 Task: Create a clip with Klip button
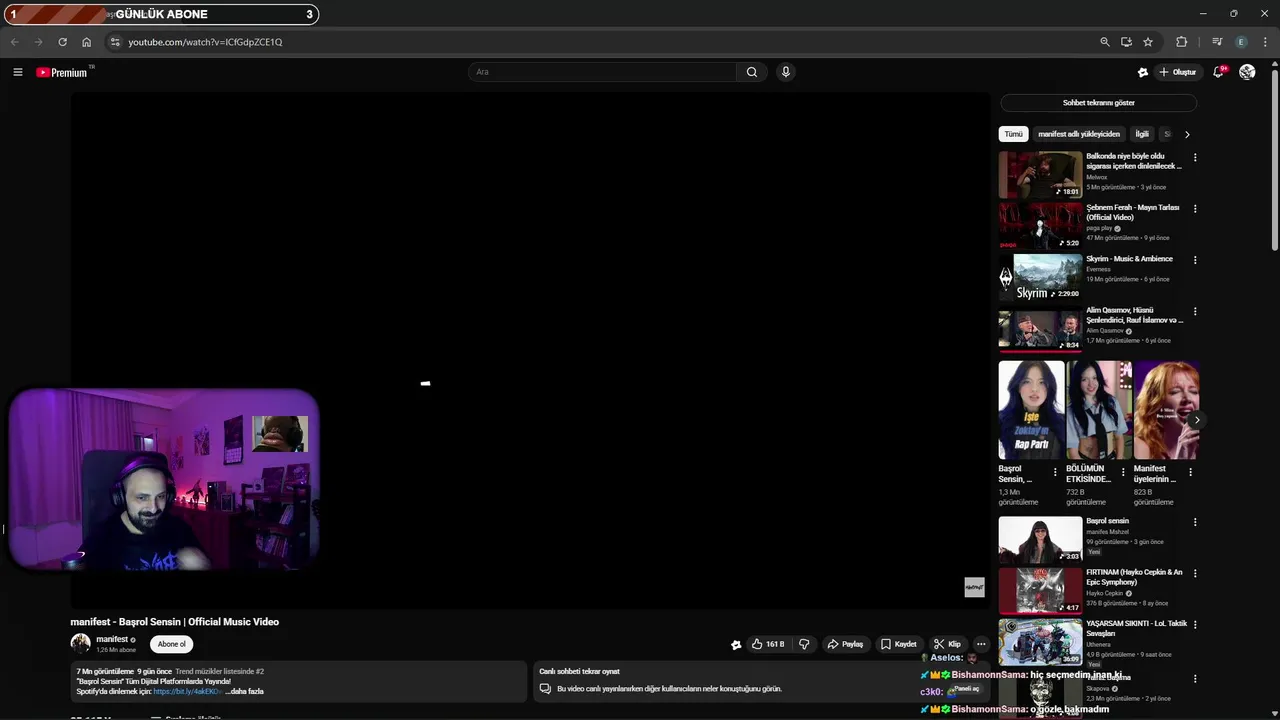point(947,644)
